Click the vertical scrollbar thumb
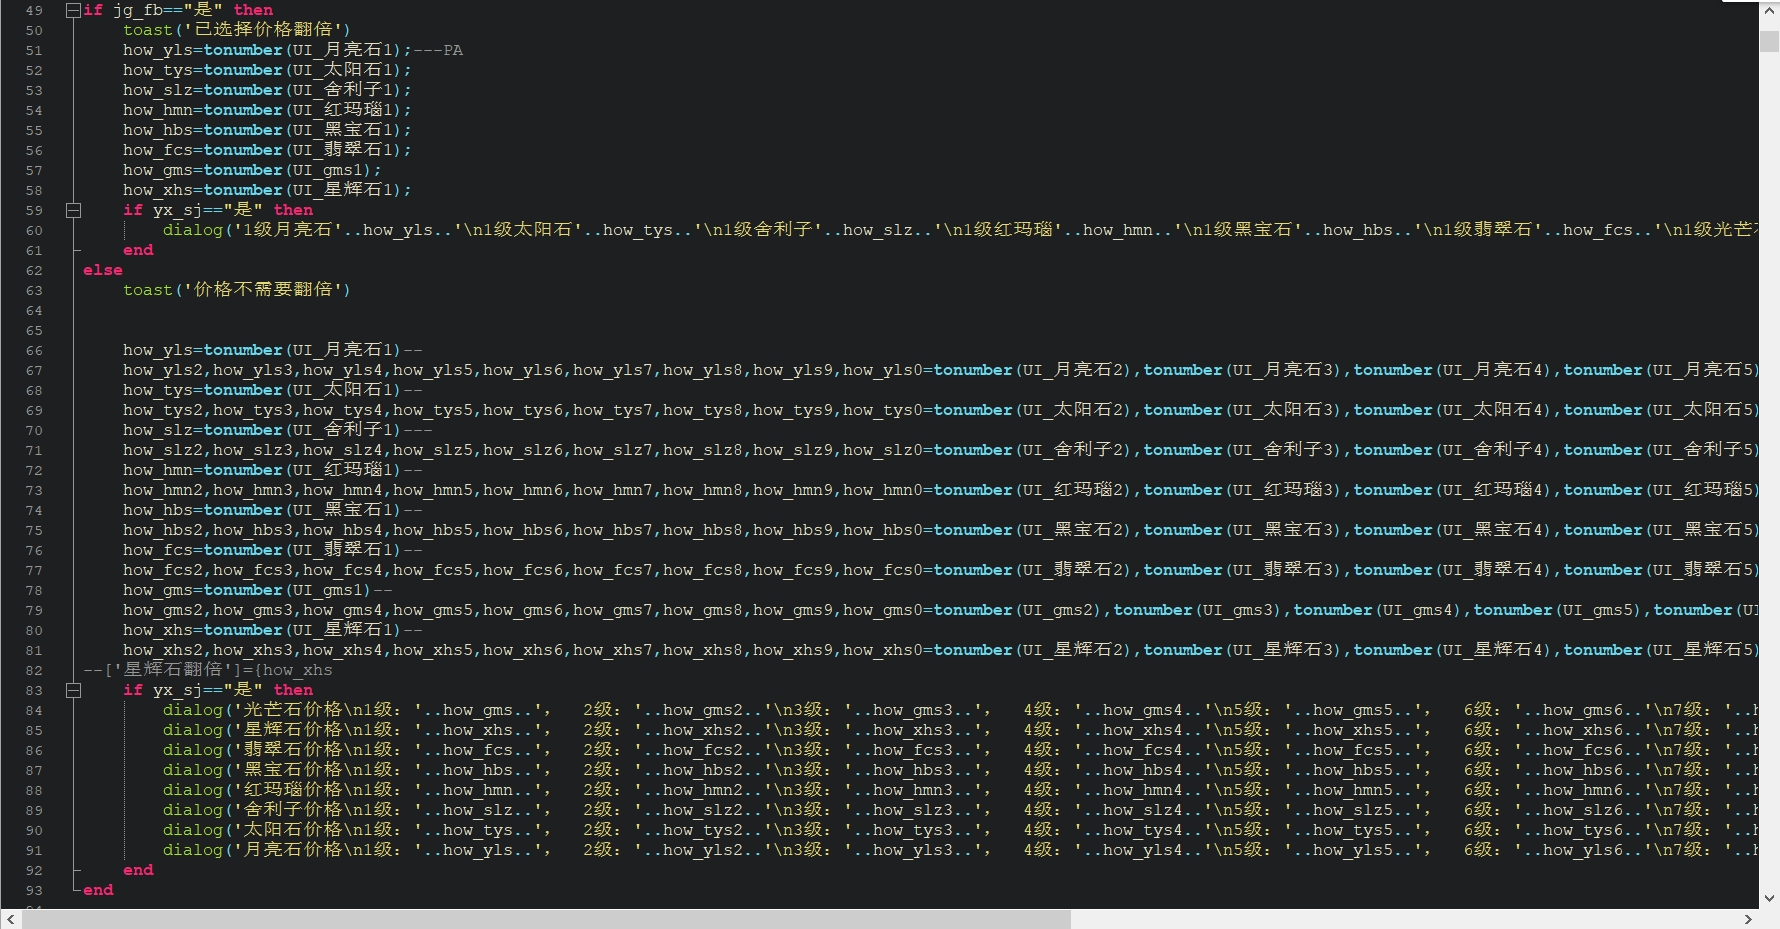Image resolution: width=1780 pixels, height=929 pixels. (1769, 41)
